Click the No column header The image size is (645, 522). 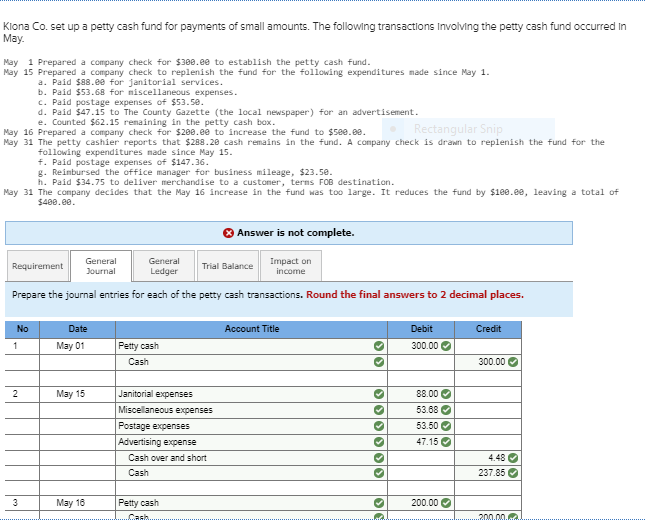click(22, 329)
